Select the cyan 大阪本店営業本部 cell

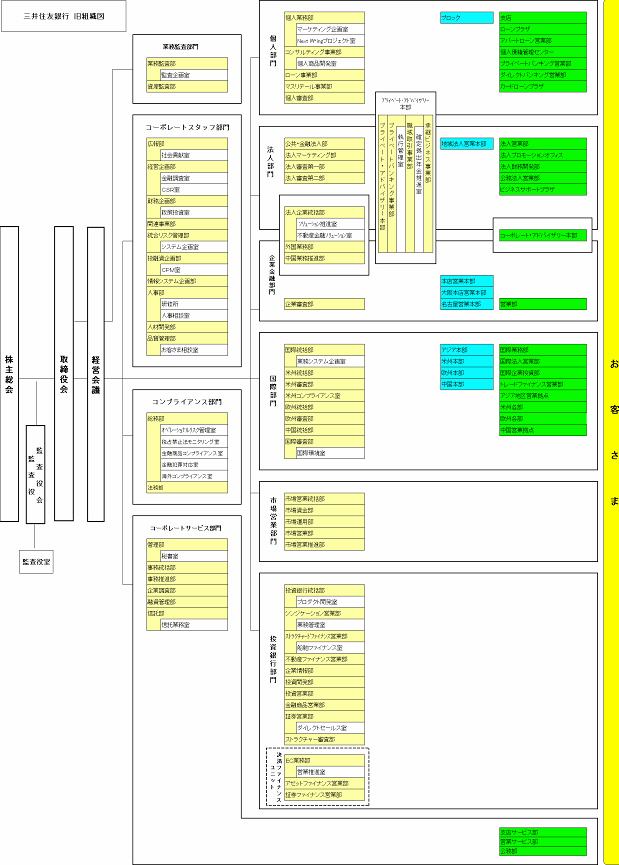point(467,292)
